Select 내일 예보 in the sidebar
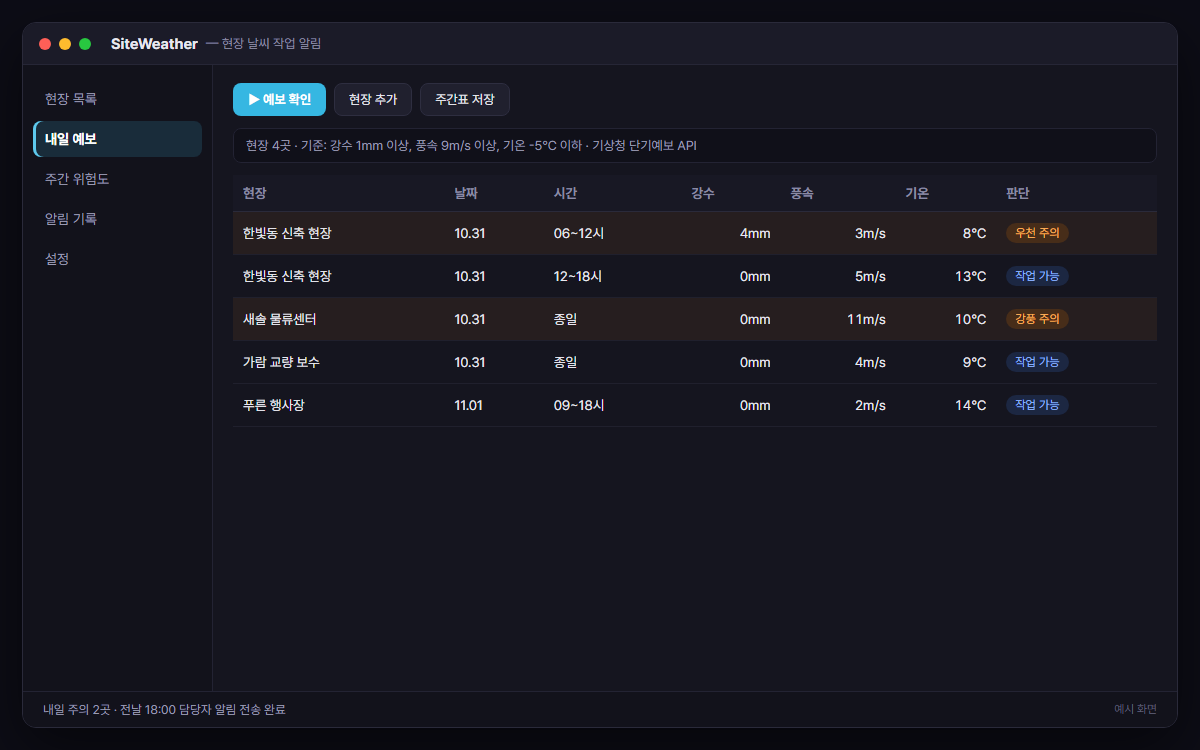The width and height of the screenshot is (1200, 750). [118, 139]
